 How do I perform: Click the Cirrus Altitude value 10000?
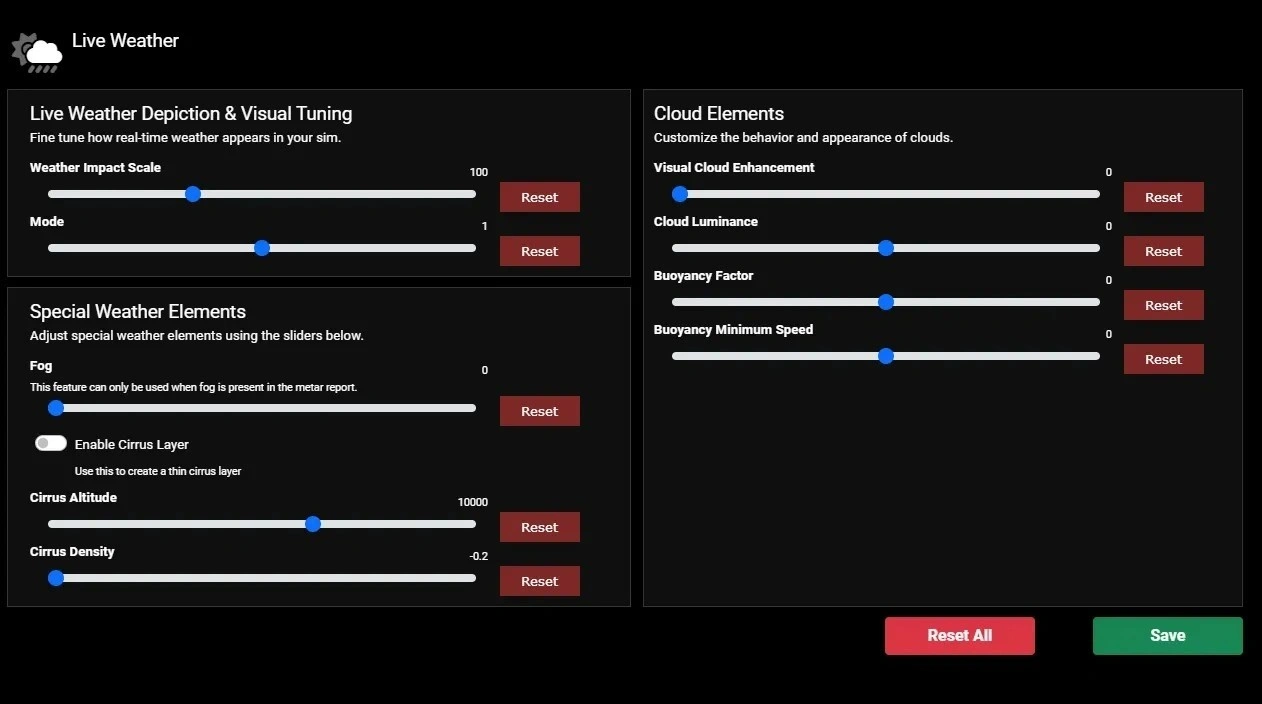473,502
